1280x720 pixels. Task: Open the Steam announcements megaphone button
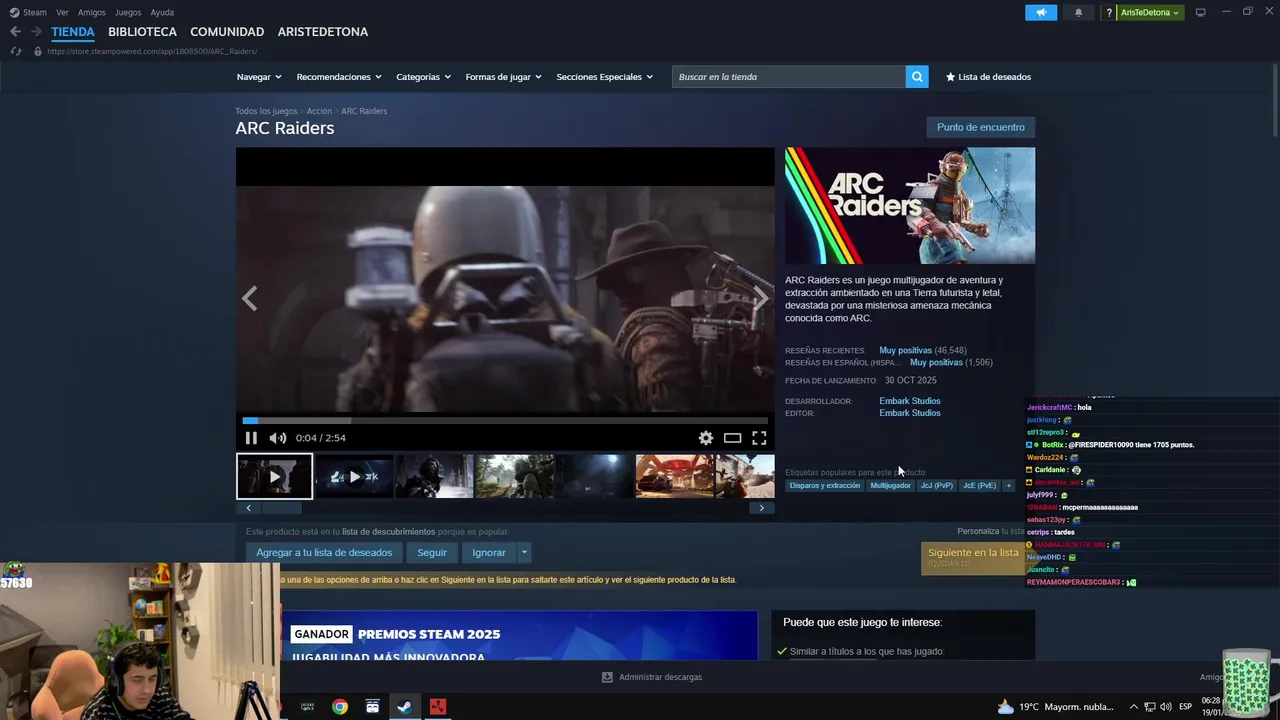(1041, 13)
